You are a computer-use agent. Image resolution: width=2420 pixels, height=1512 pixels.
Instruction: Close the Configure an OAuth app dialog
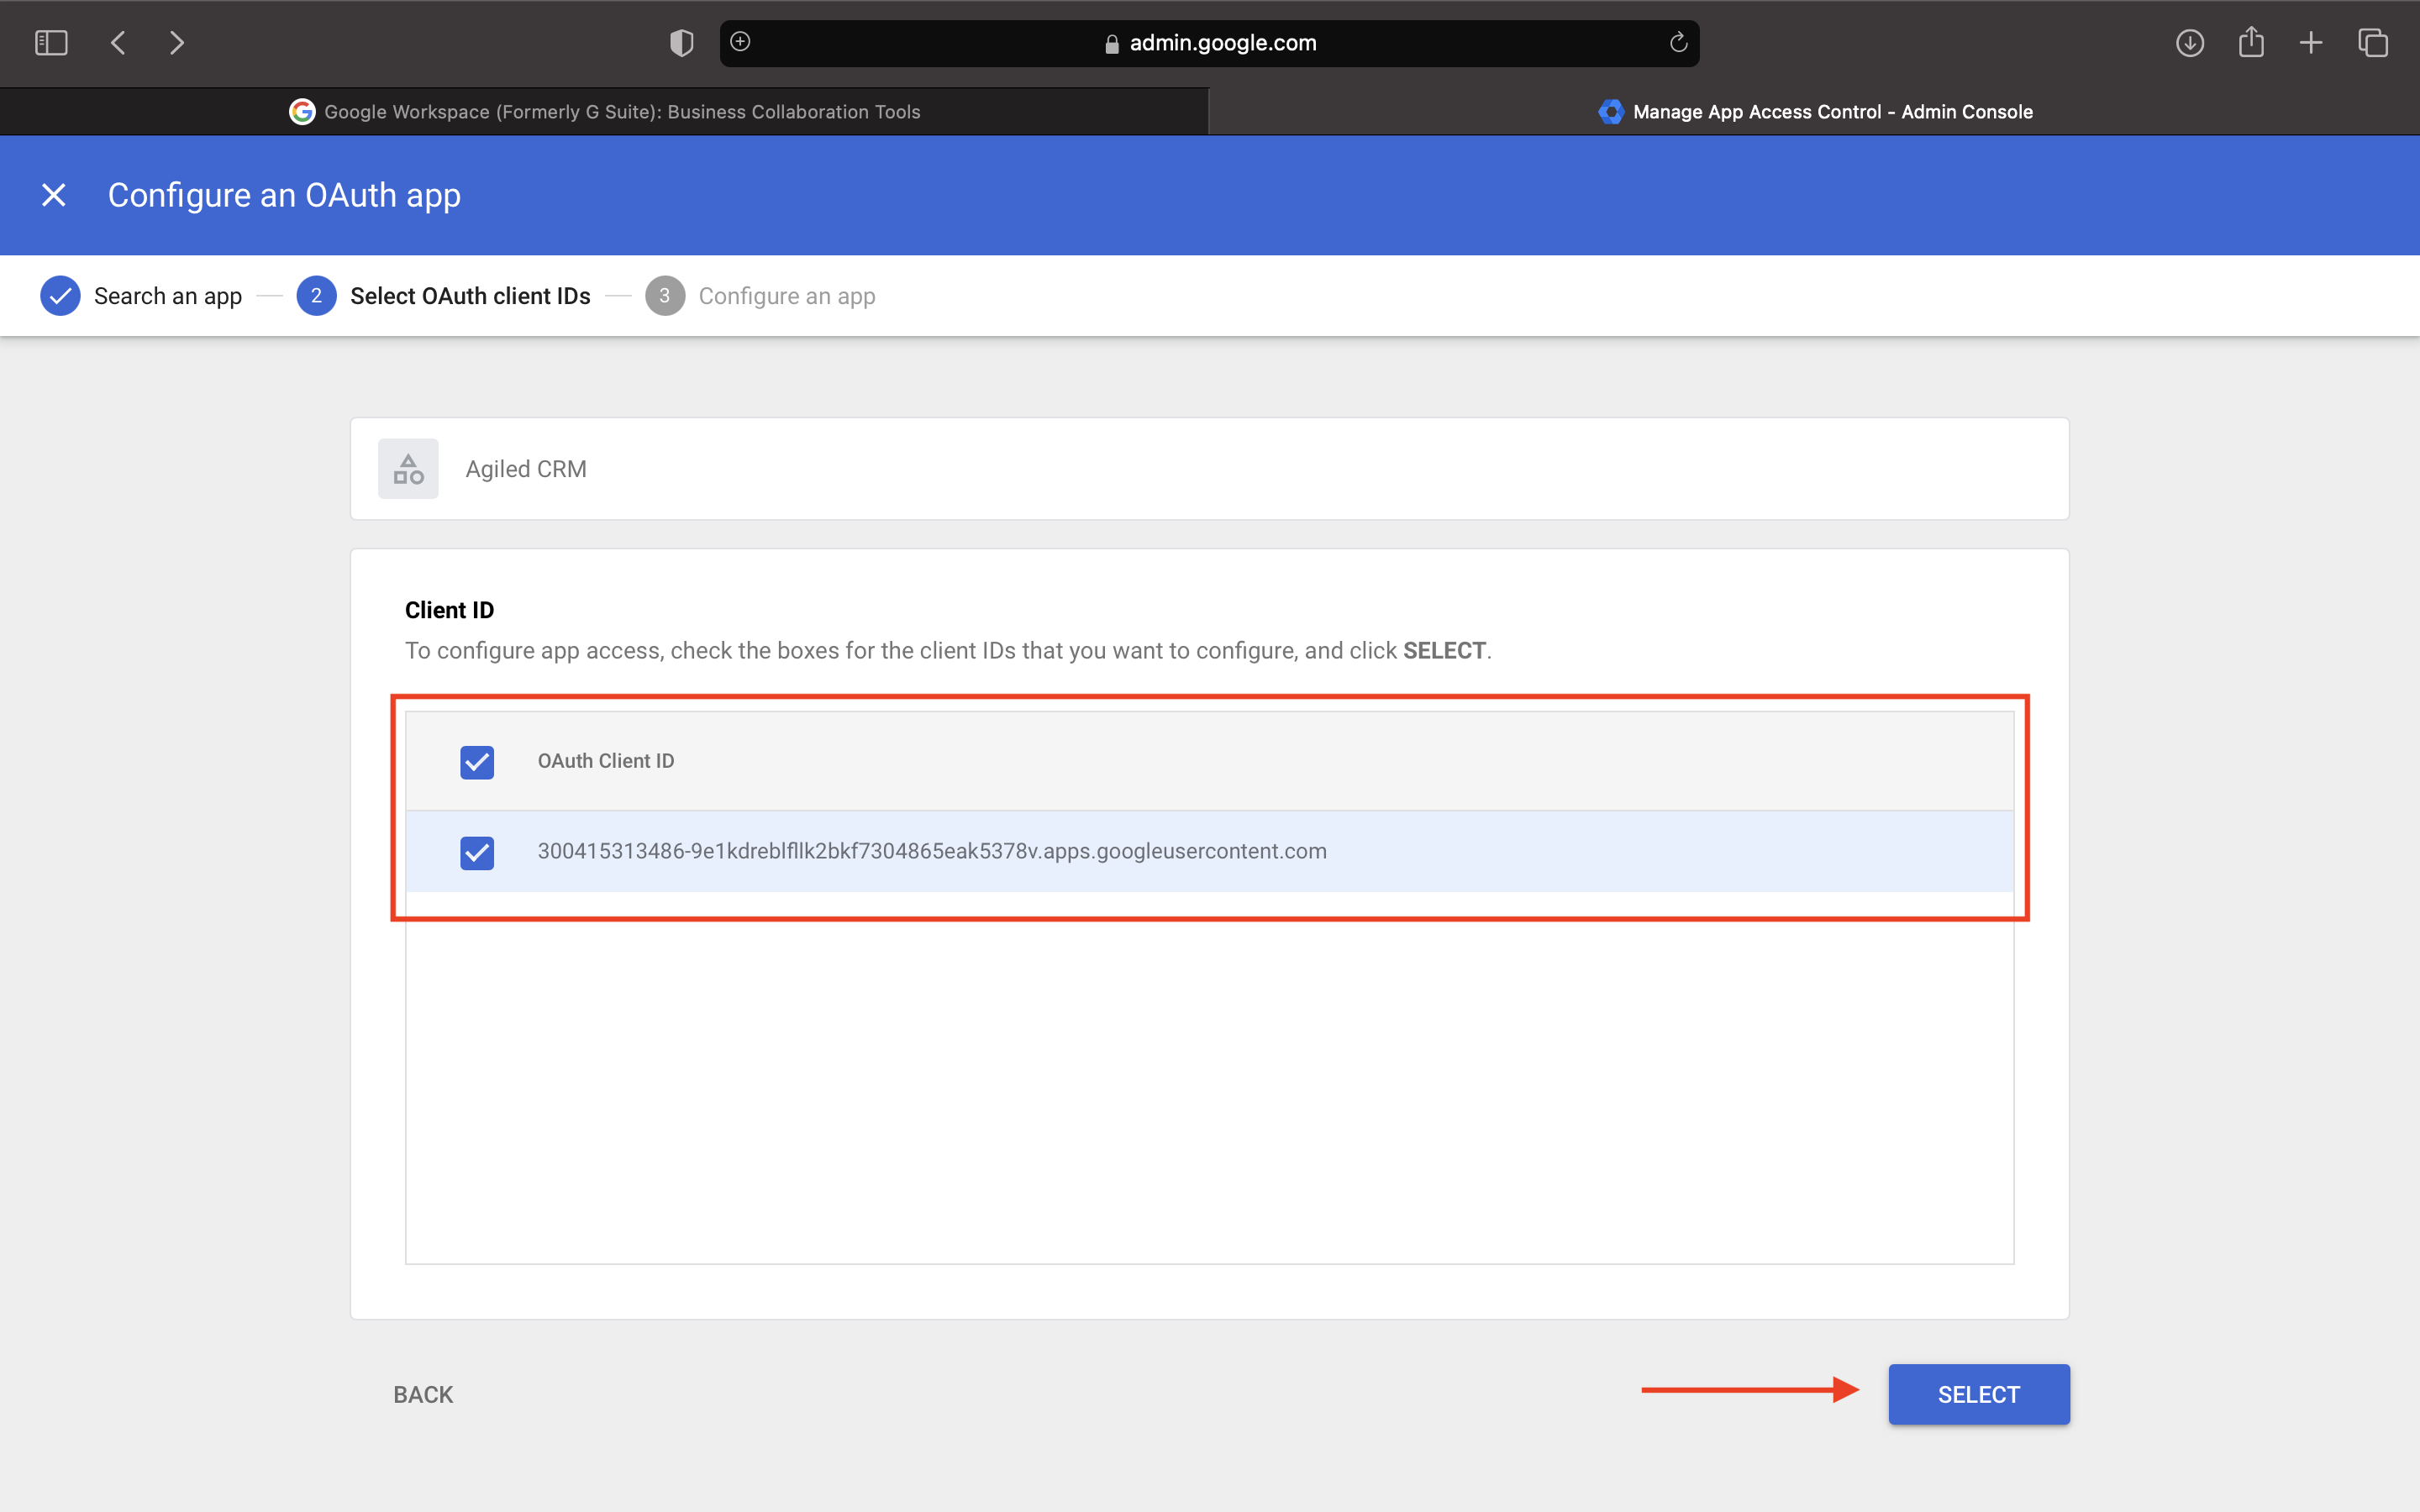coord(54,195)
